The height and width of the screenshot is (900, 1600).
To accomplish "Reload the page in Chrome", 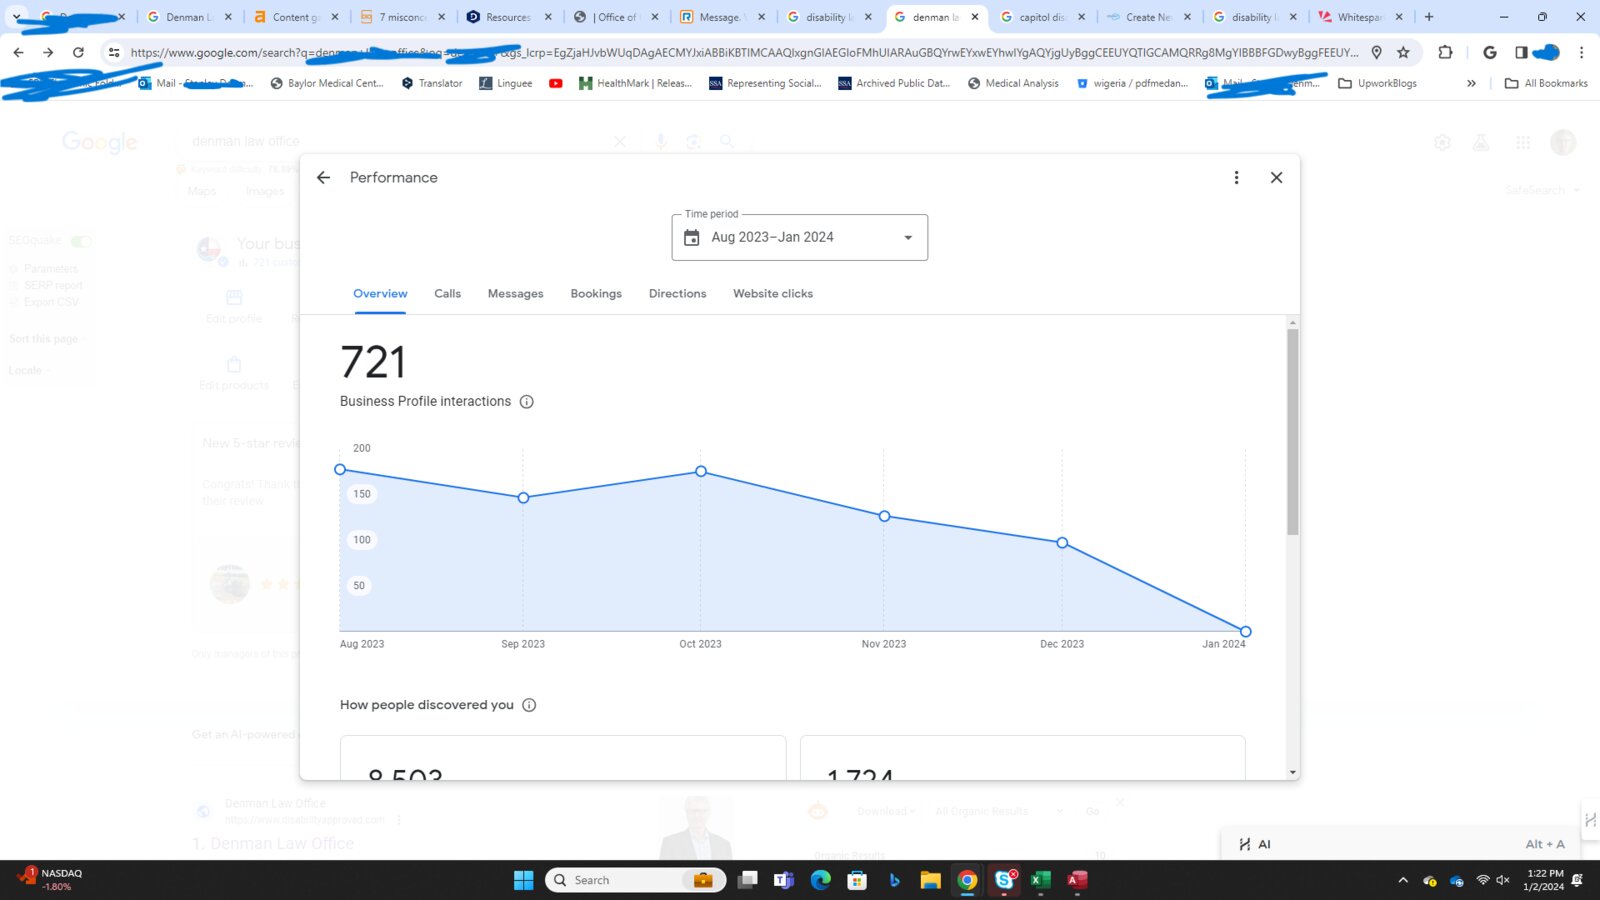I will coord(78,52).
